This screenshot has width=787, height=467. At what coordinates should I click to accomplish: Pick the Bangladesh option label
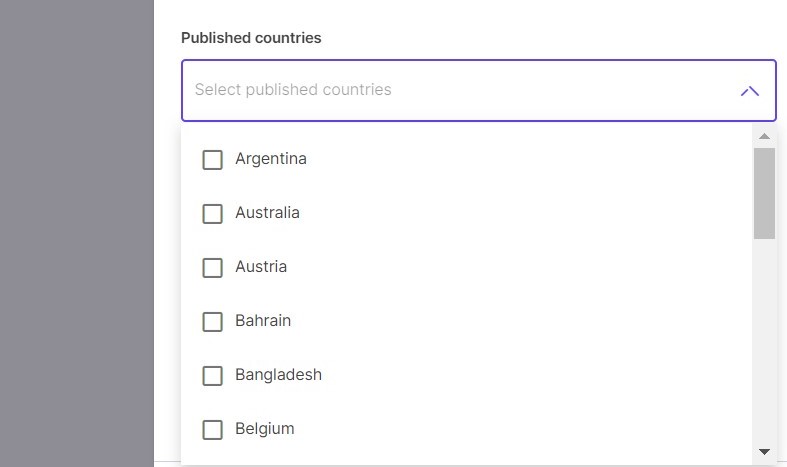(278, 375)
